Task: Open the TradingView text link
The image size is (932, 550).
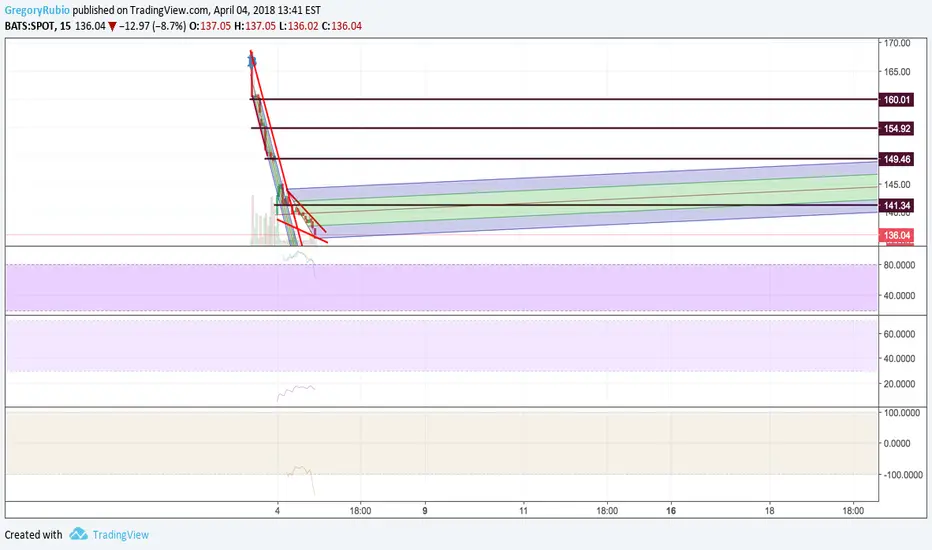Action: tap(121, 535)
